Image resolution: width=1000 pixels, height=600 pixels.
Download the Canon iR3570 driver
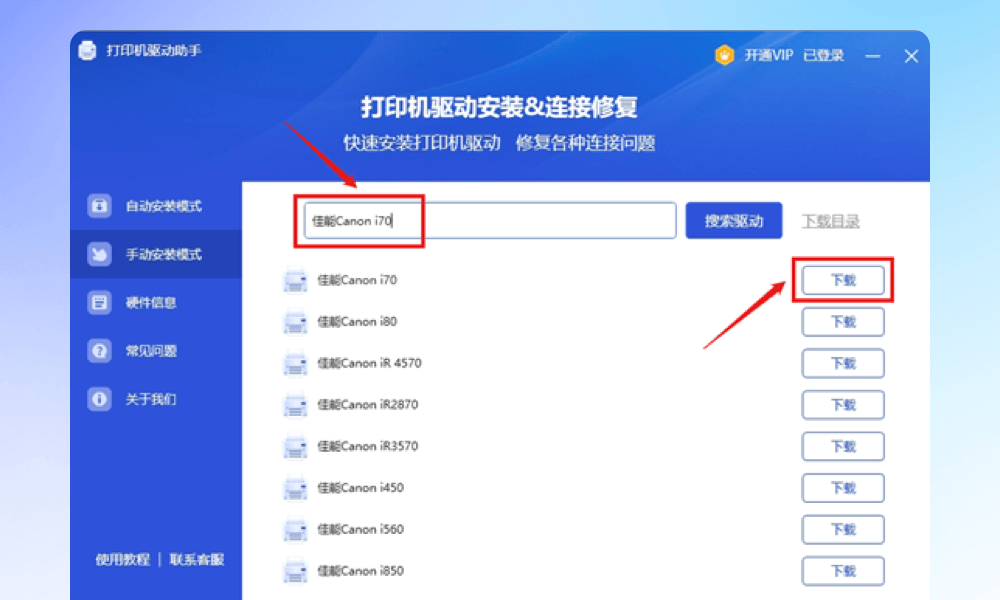pos(843,446)
